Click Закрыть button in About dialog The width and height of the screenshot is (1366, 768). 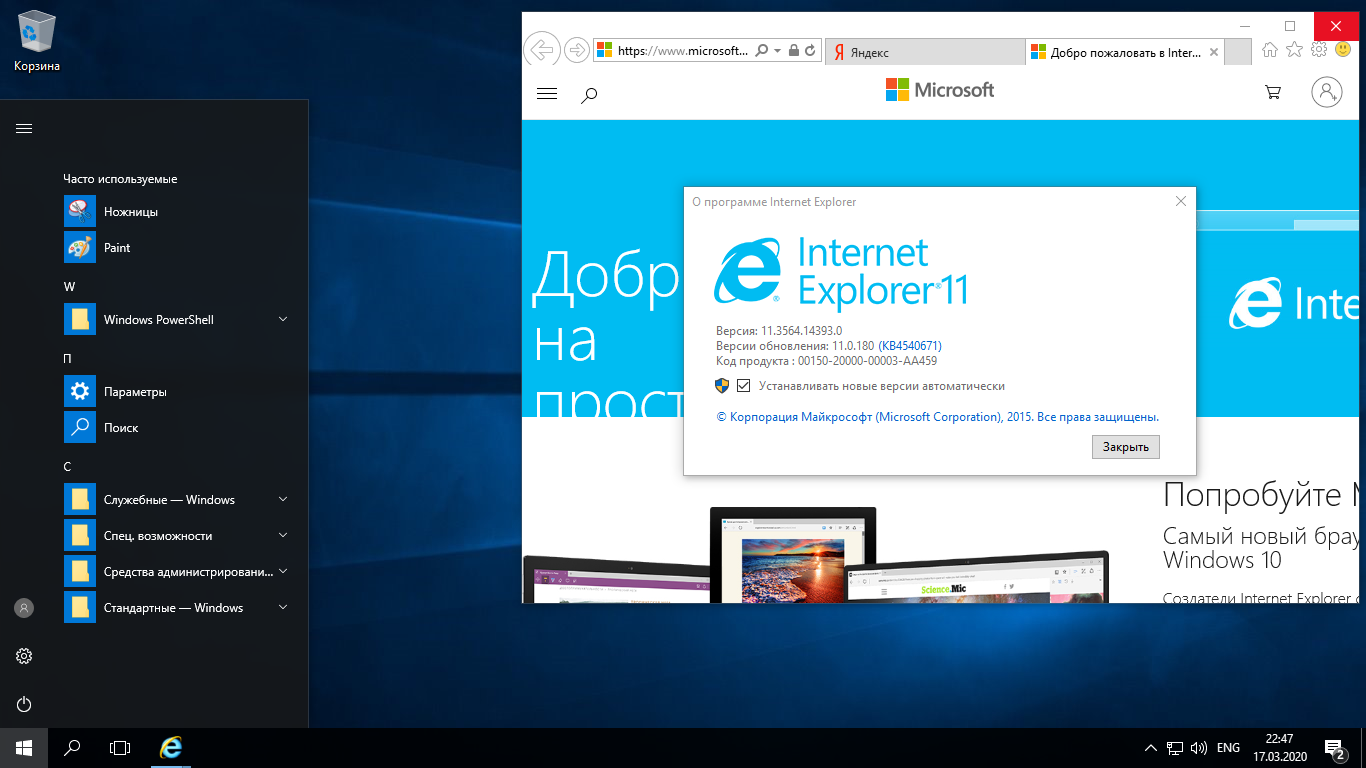coord(1126,447)
